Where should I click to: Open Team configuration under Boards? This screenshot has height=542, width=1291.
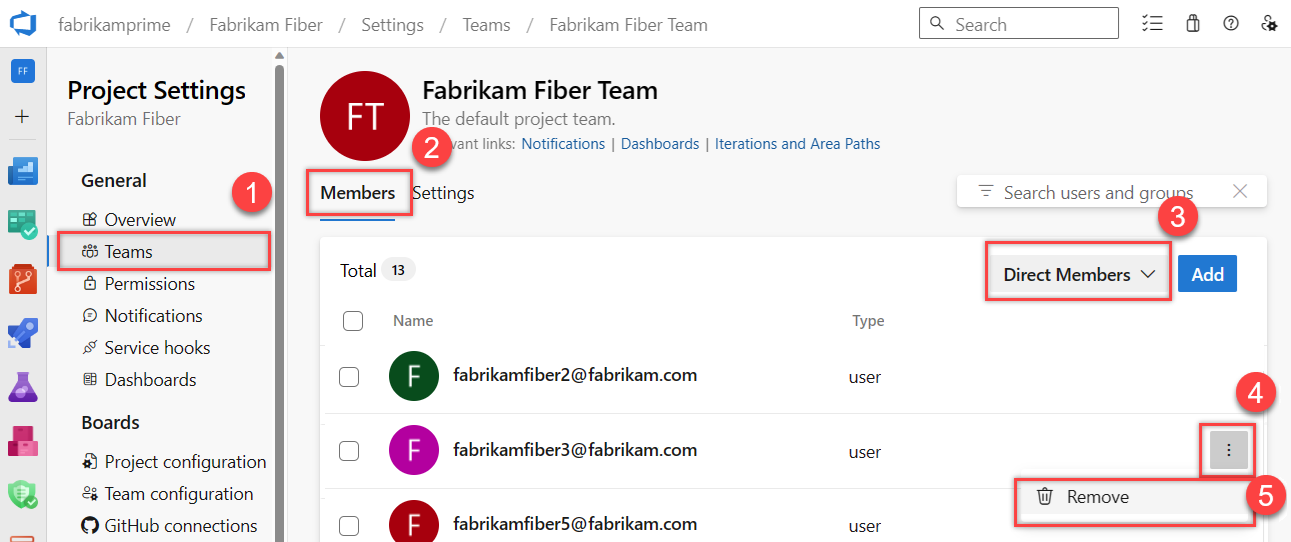pos(167,494)
